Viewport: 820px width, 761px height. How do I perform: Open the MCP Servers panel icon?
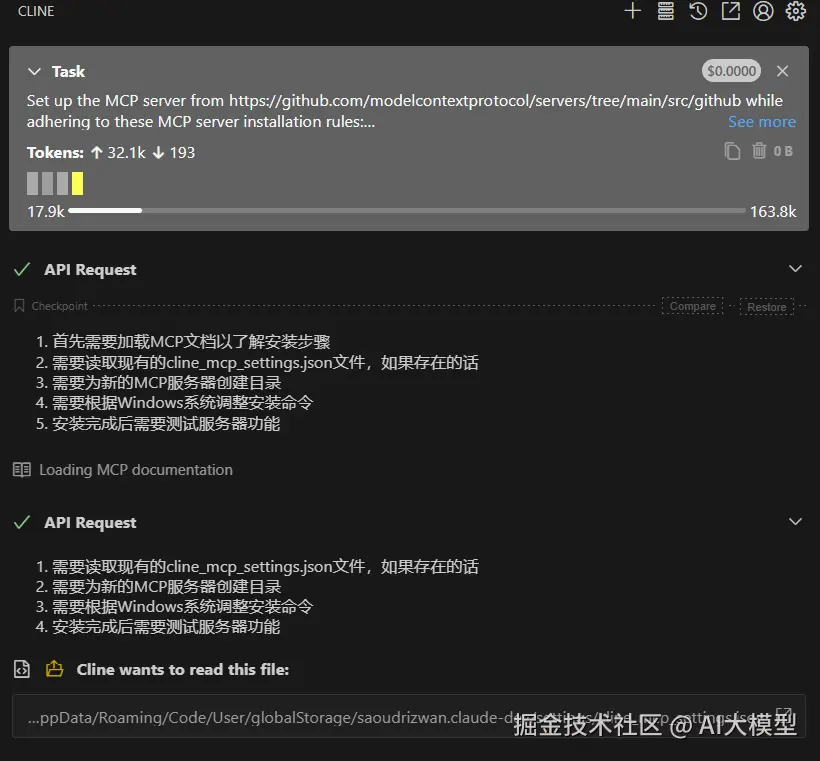pos(665,12)
